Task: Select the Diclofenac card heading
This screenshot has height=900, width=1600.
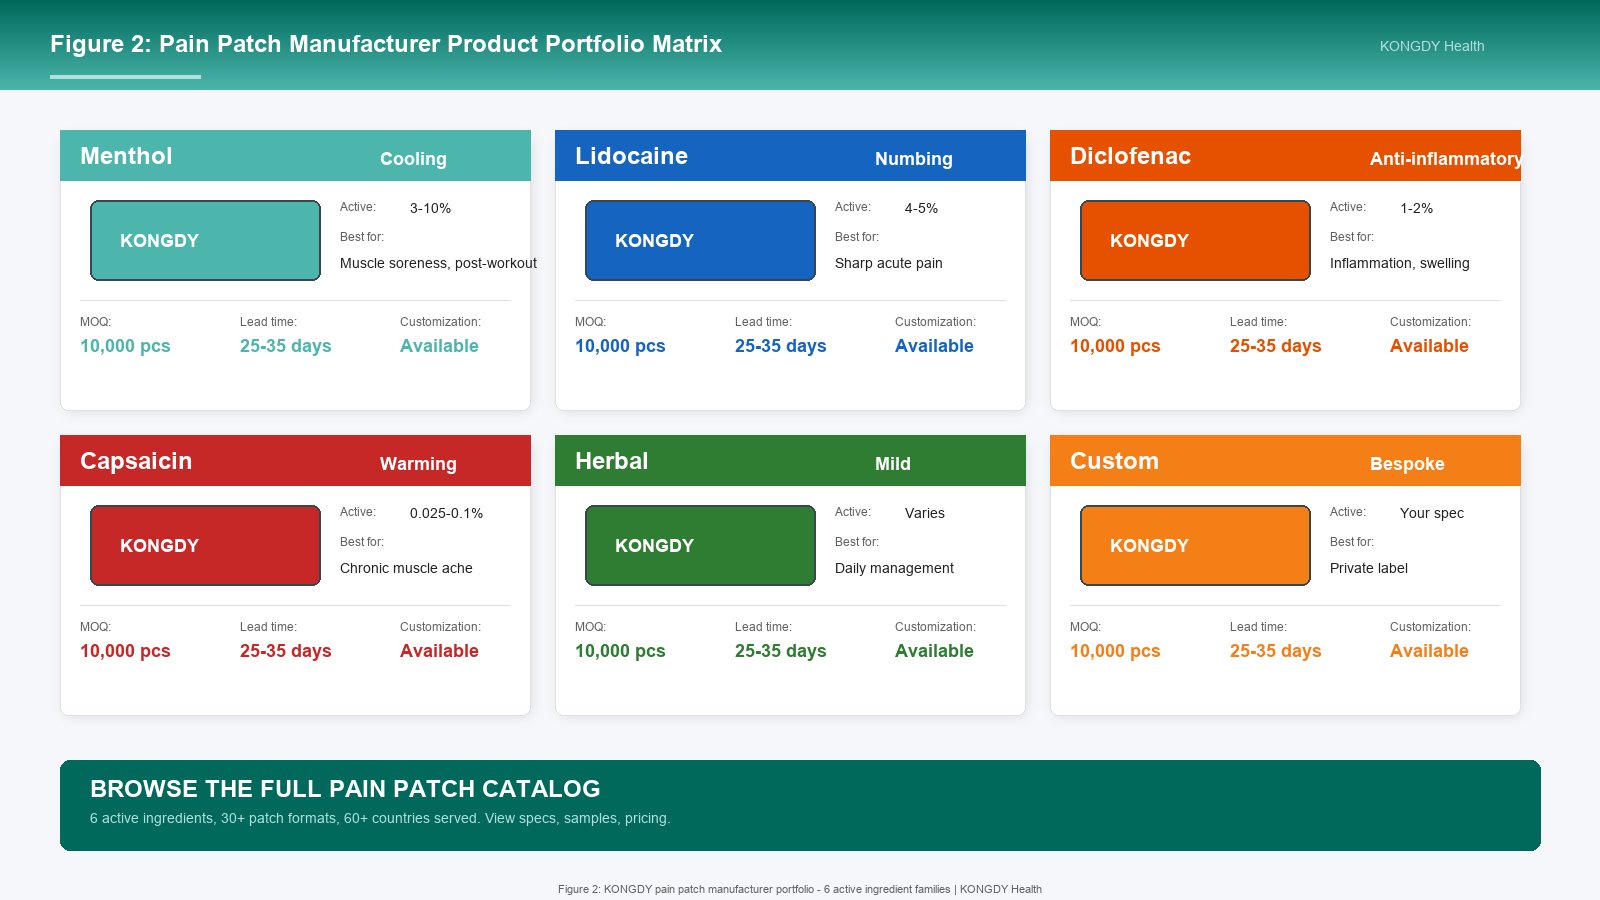Action: (x=1130, y=156)
